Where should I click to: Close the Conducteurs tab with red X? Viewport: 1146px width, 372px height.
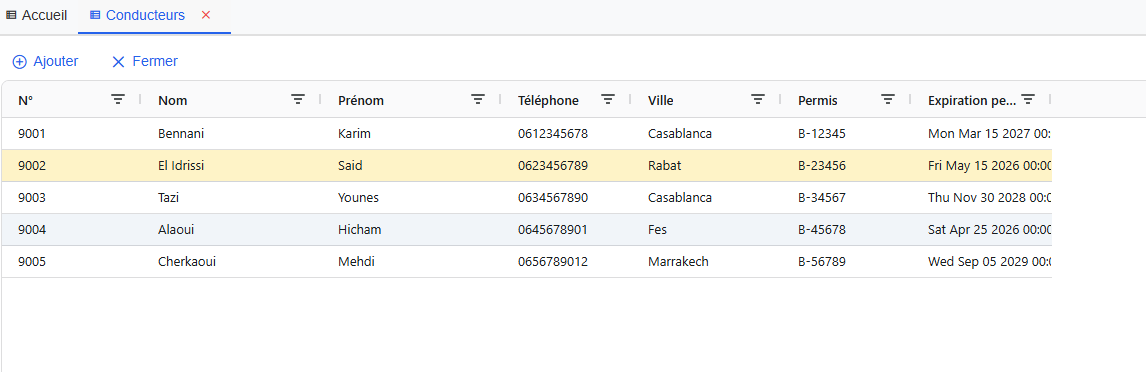pyautogui.click(x=206, y=15)
